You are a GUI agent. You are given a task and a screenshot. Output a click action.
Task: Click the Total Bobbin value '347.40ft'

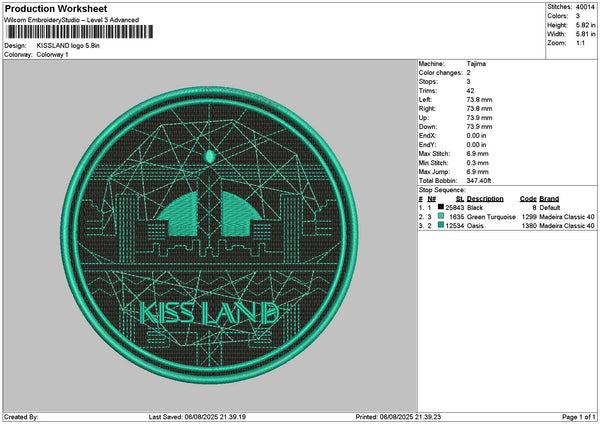(479, 181)
